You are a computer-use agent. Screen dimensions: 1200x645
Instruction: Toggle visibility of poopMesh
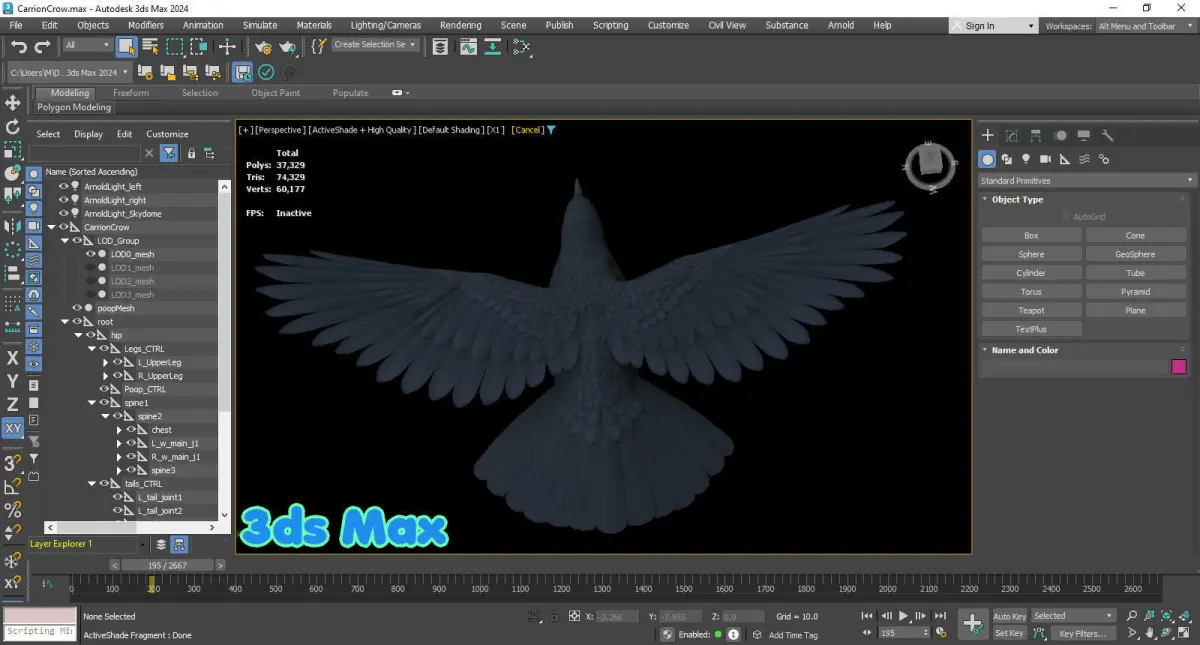pos(77,308)
